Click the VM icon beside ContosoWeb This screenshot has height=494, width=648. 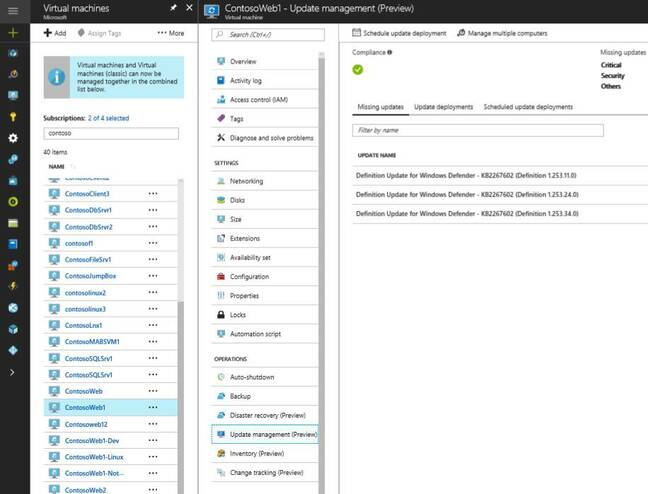(54, 391)
